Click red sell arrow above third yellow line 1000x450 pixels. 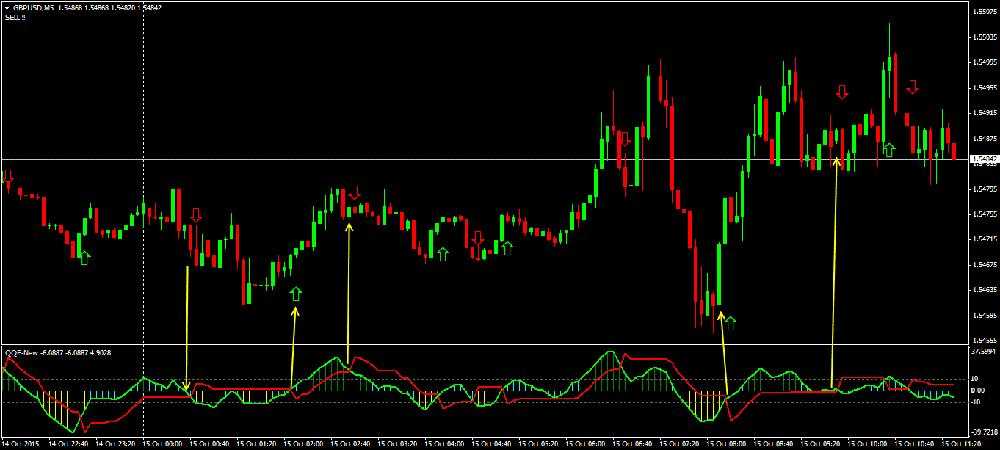(x=354, y=193)
